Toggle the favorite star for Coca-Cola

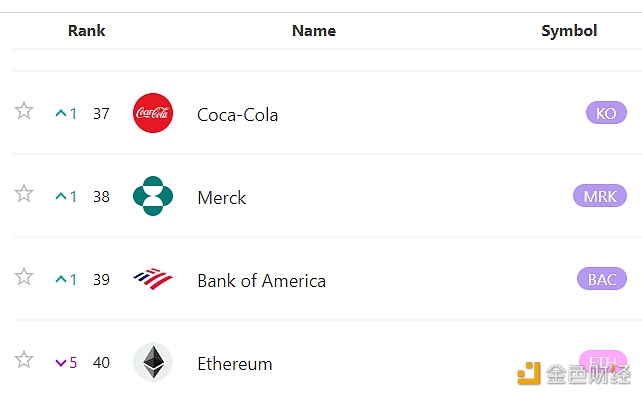[x=24, y=111]
